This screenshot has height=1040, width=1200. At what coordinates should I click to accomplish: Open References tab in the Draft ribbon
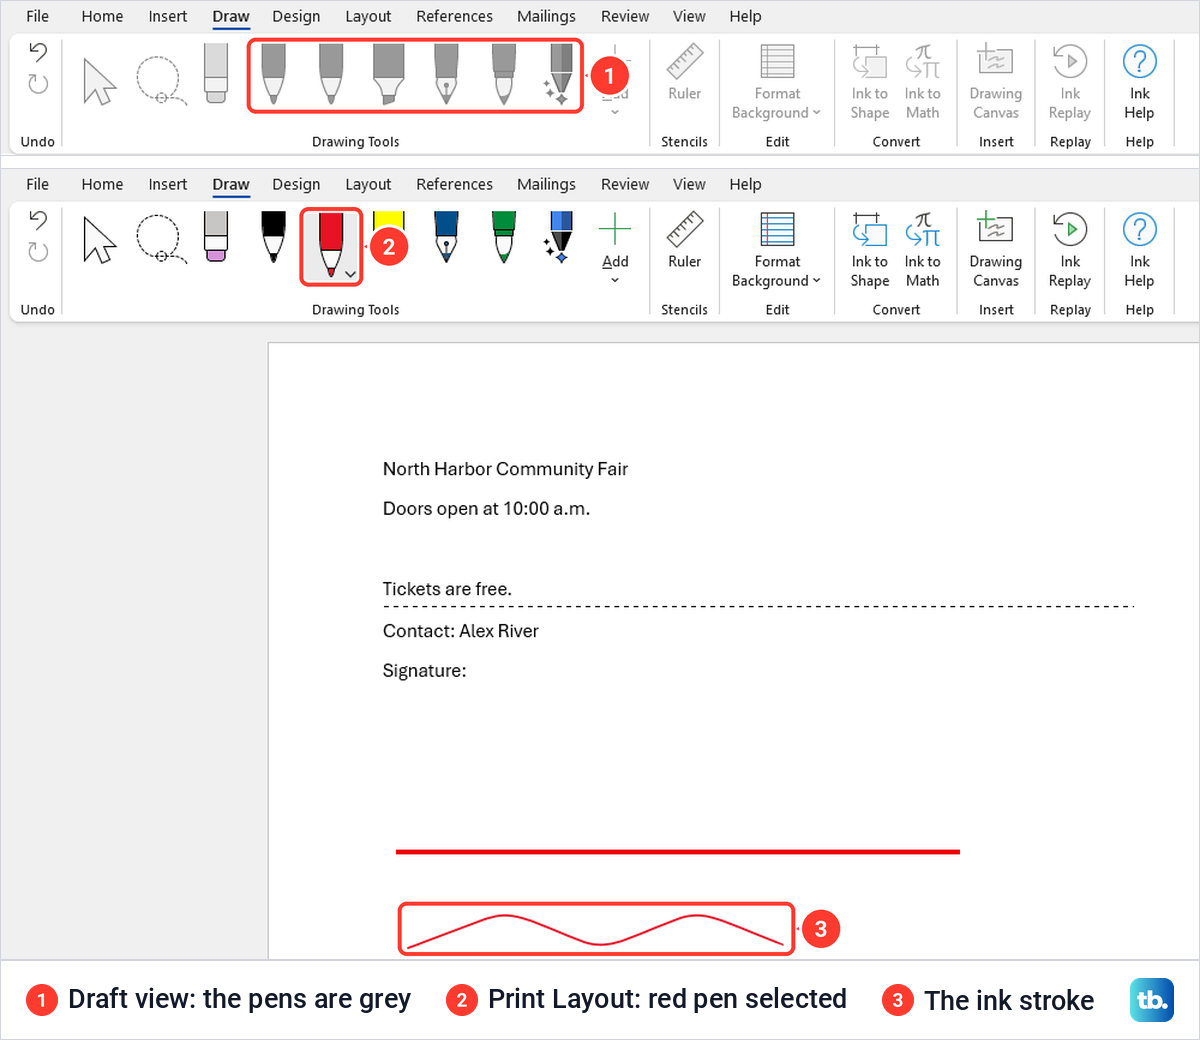454,16
